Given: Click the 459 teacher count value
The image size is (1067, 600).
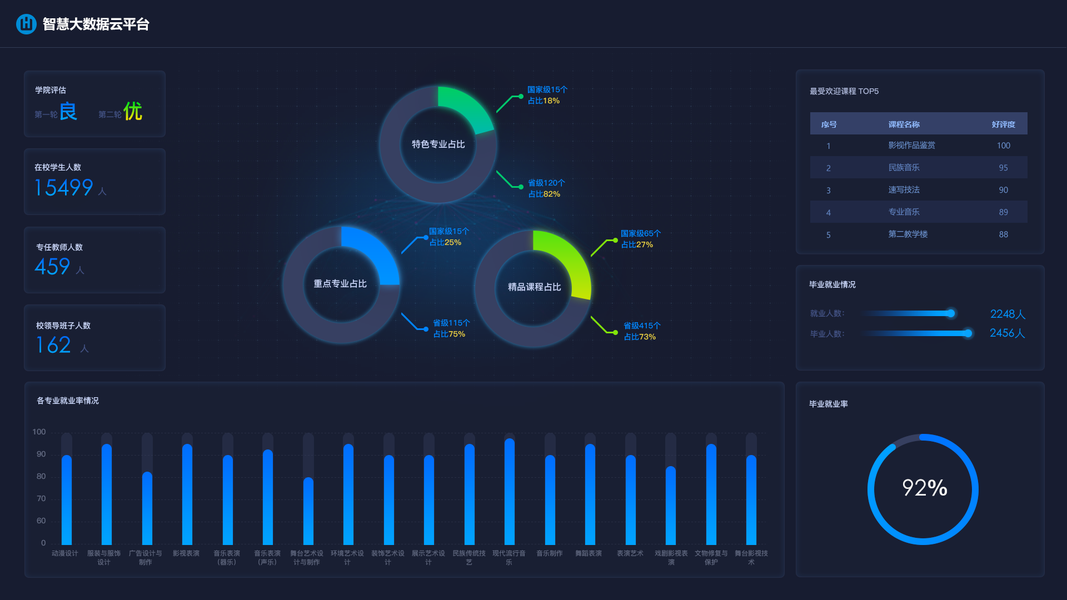Looking at the screenshot, I should point(52,267).
